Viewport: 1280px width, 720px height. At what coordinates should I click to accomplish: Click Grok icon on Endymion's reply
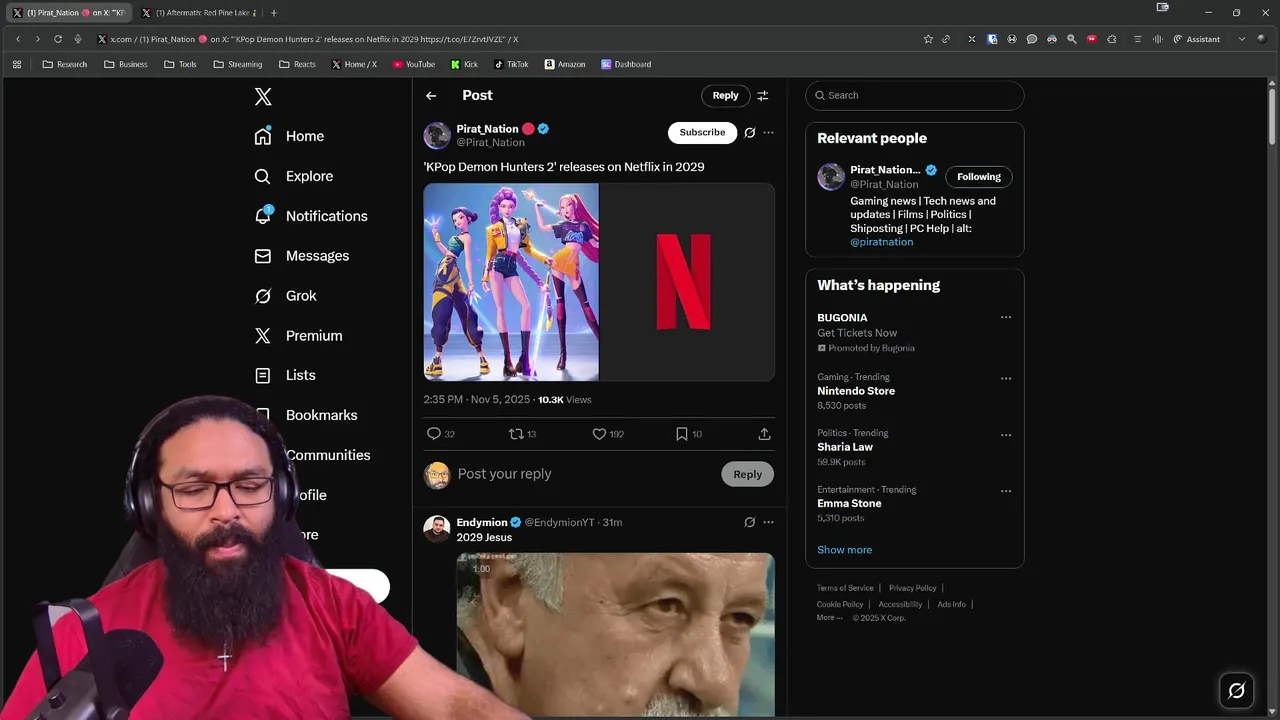[749, 522]
